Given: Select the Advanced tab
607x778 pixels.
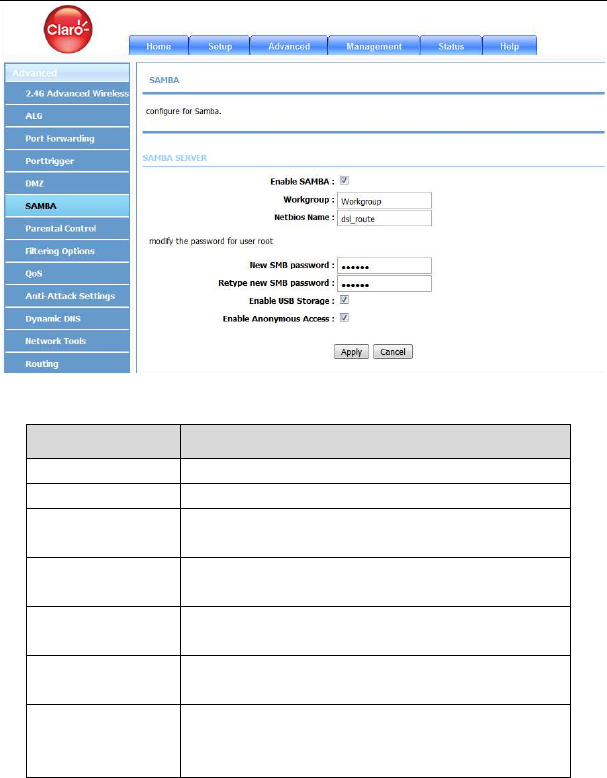Looking at the screenshot, I should pyautogui.click(x=289, y=46).
